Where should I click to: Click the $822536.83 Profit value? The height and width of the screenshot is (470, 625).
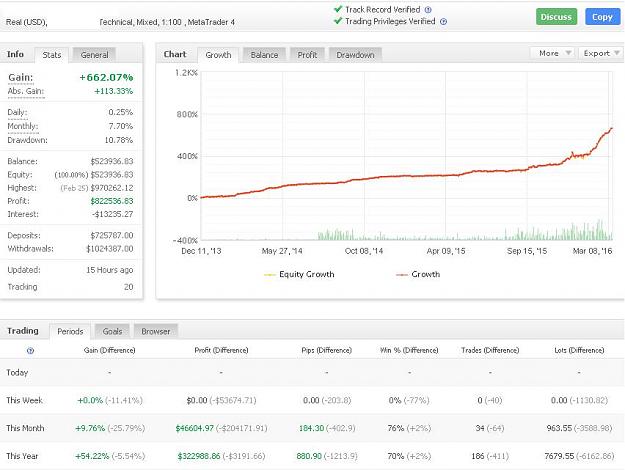(x=112, y=201)
